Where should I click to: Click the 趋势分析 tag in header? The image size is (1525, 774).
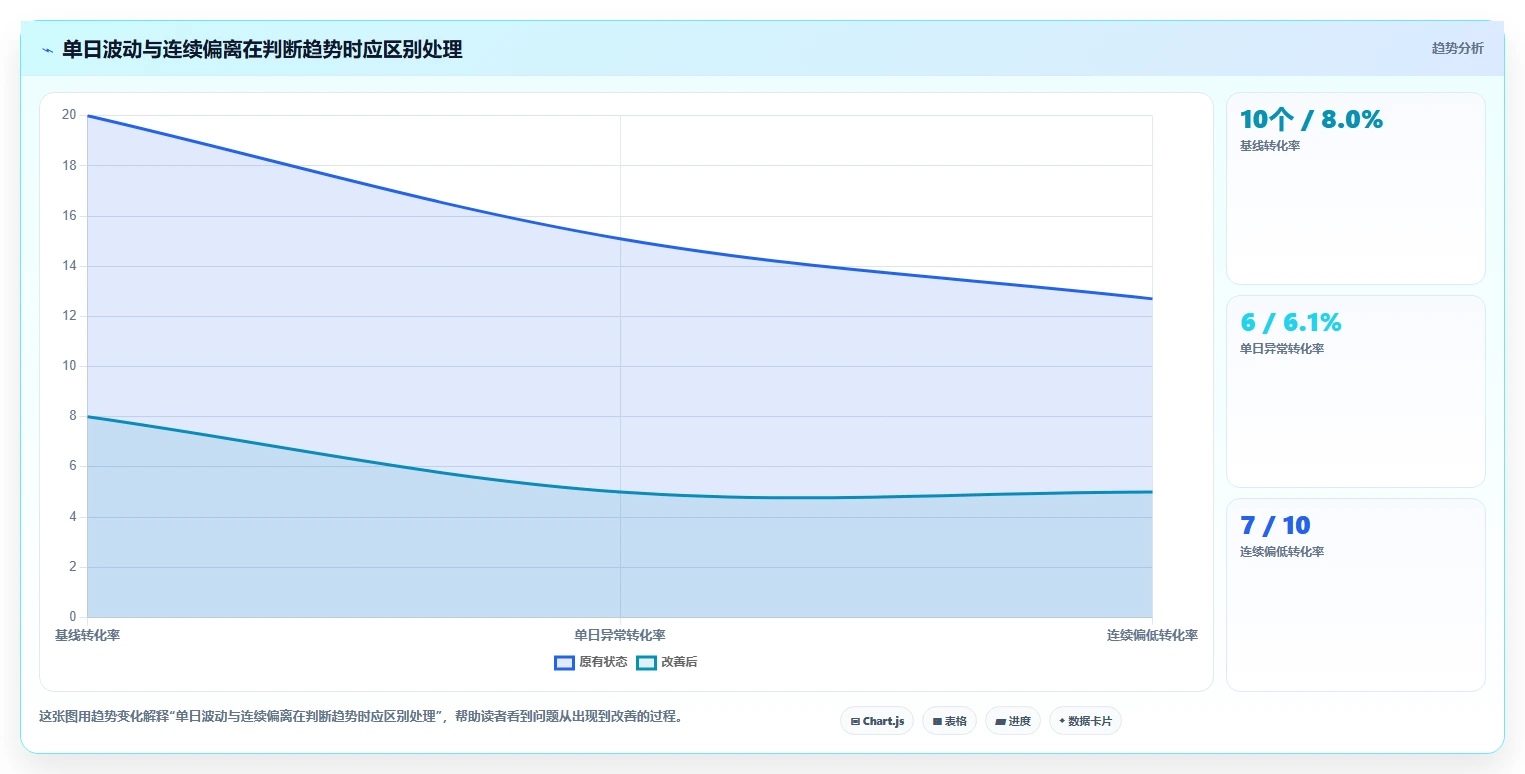pyautogui.click(x=1457, y=48)
